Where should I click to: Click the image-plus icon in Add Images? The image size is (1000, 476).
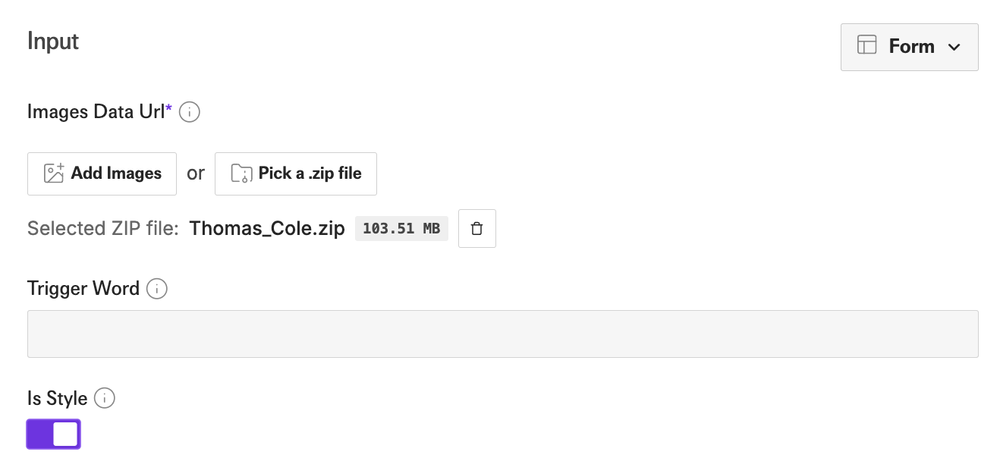point(54,174)
